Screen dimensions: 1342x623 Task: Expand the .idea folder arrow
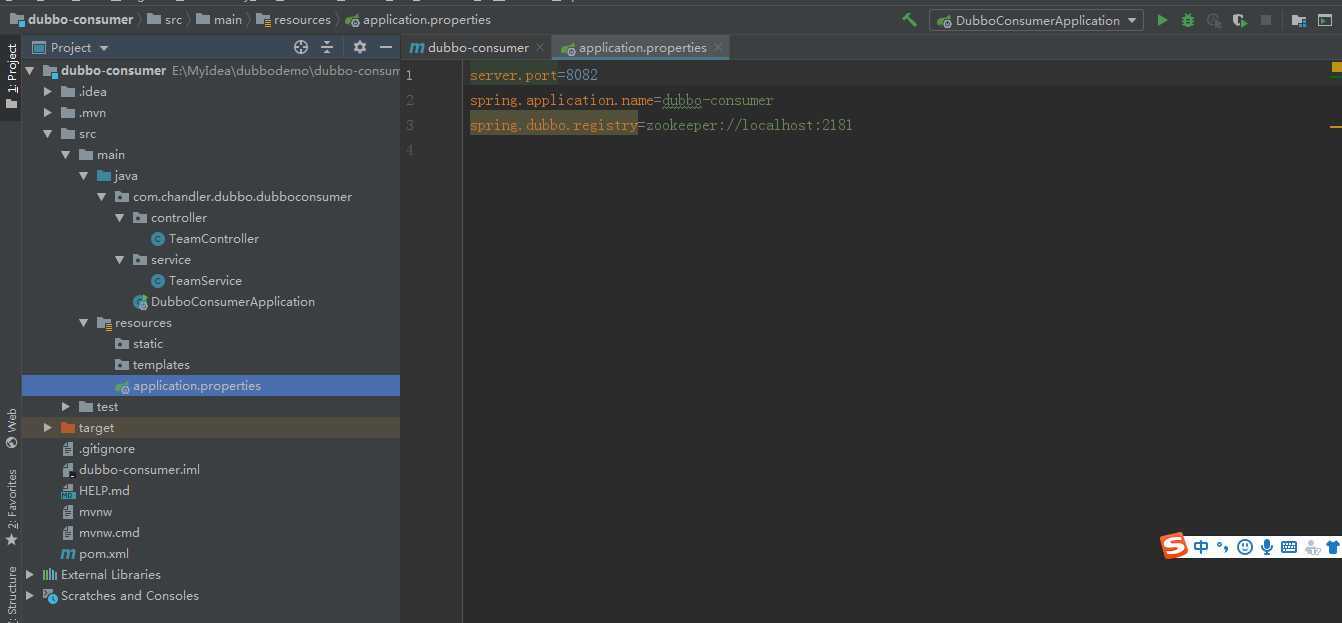48,91
